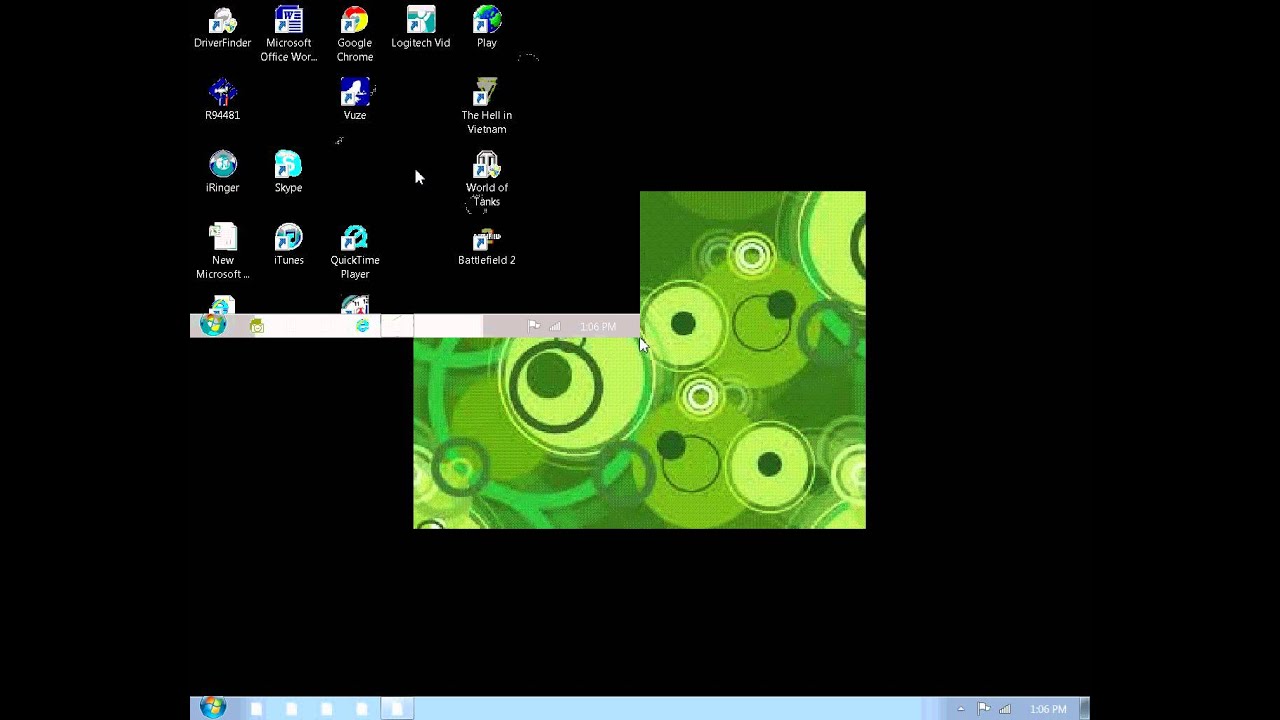Click the camera icon on the small duplicate taskbar
The width and height of the screenshot is (1280, 720).
(x=257, y=326)
